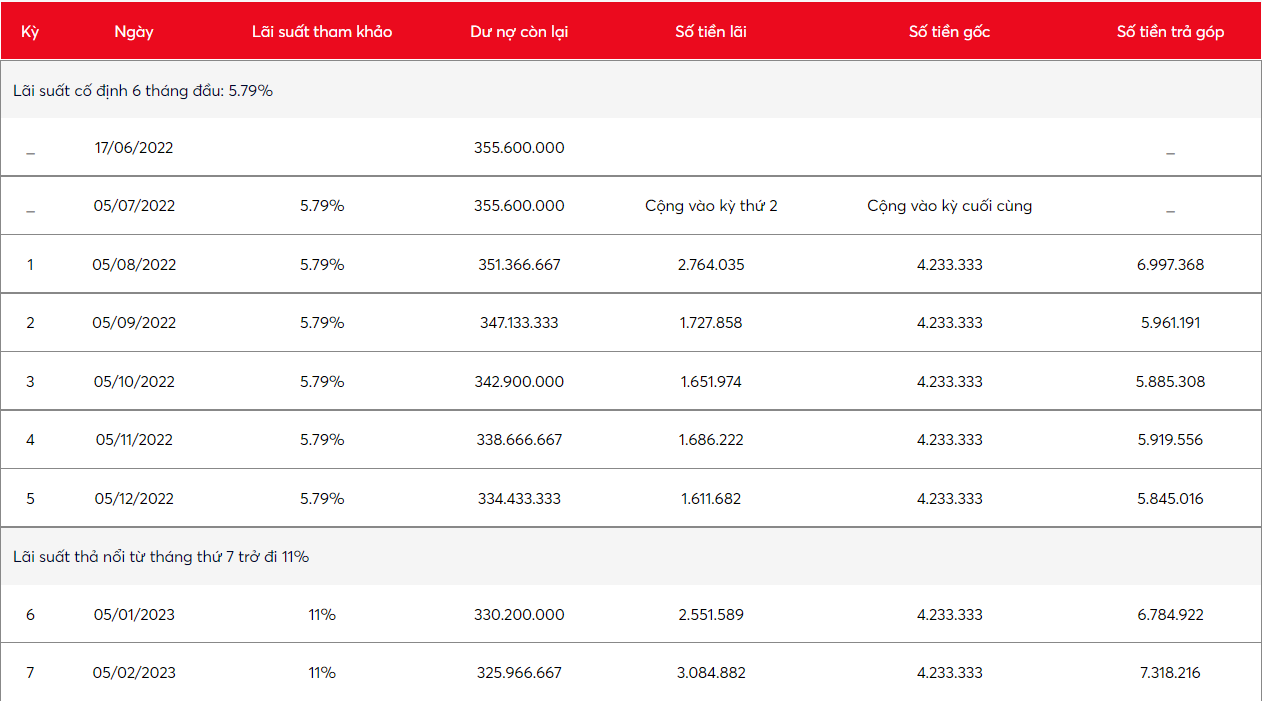Click the "Kỳ" column header
Image resolution: width=1262 pixels, height=701 pixels.
[30, 31]
